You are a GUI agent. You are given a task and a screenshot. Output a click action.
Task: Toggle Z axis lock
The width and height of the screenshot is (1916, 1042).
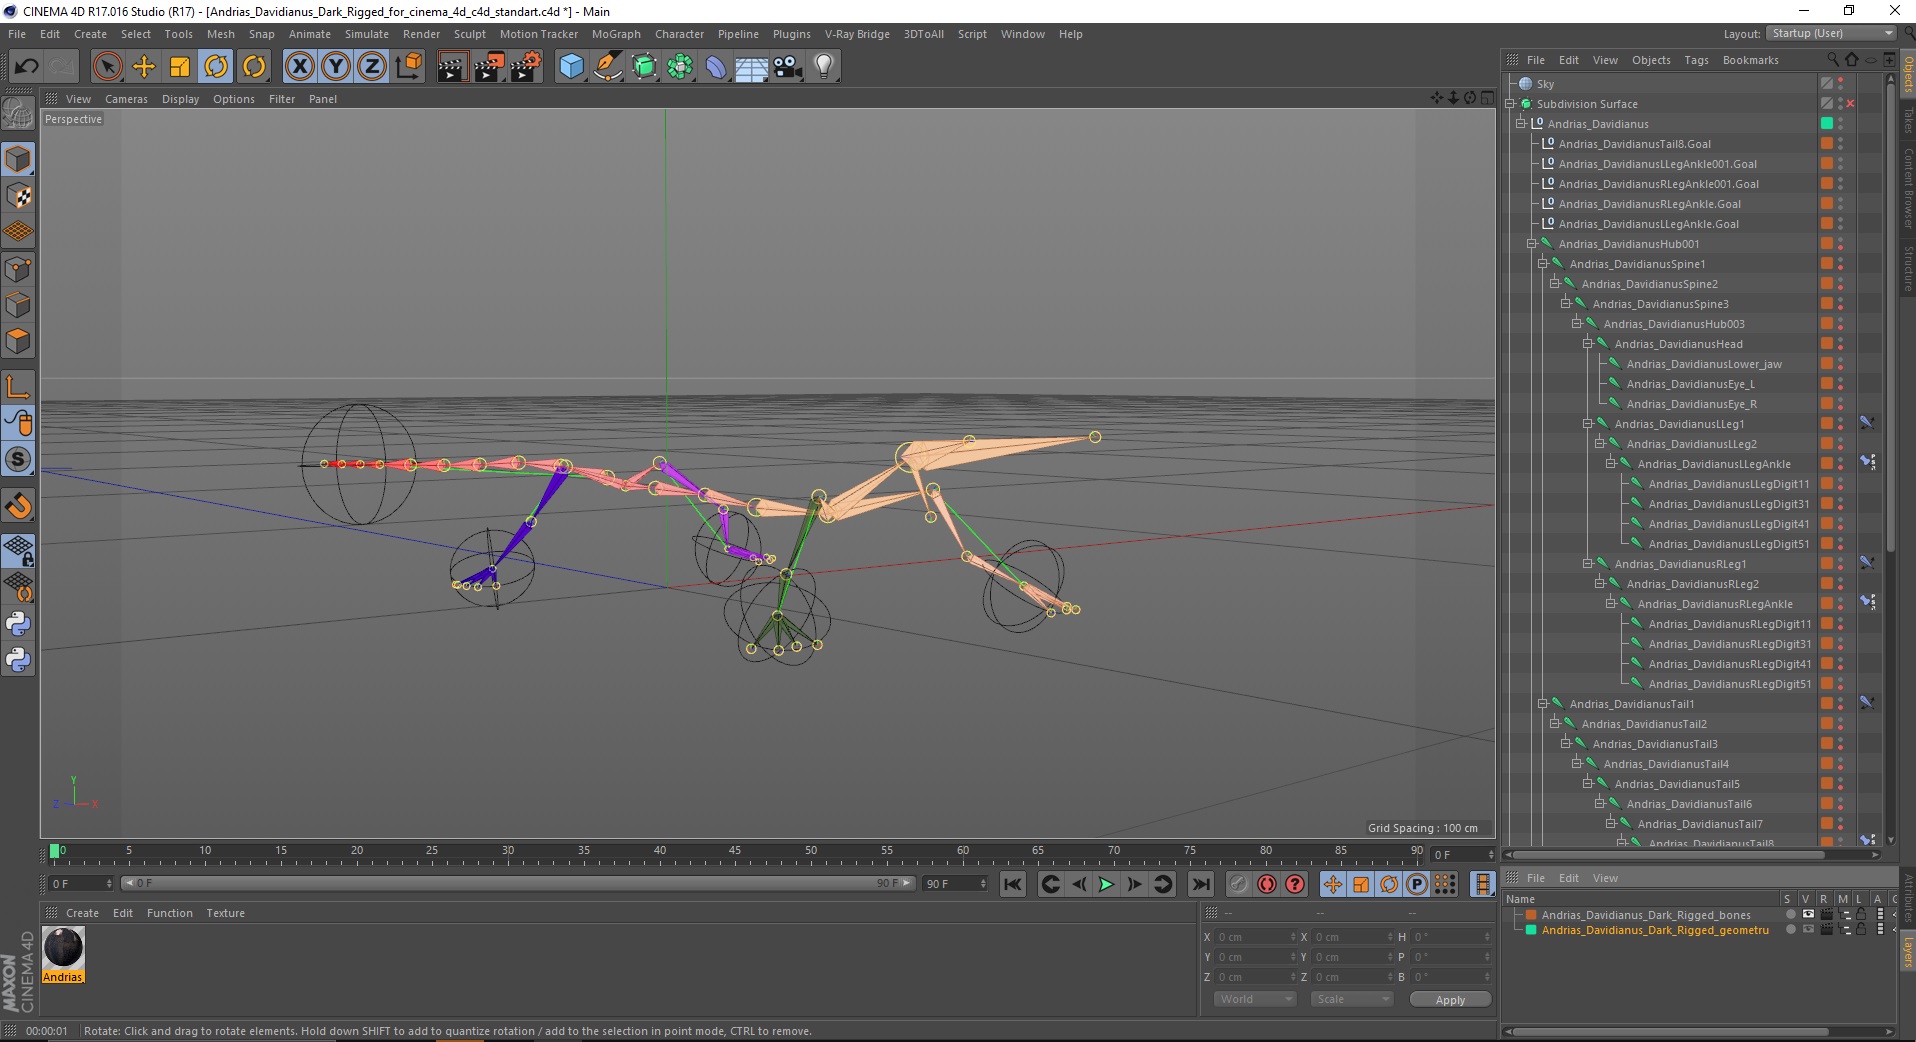372,67
